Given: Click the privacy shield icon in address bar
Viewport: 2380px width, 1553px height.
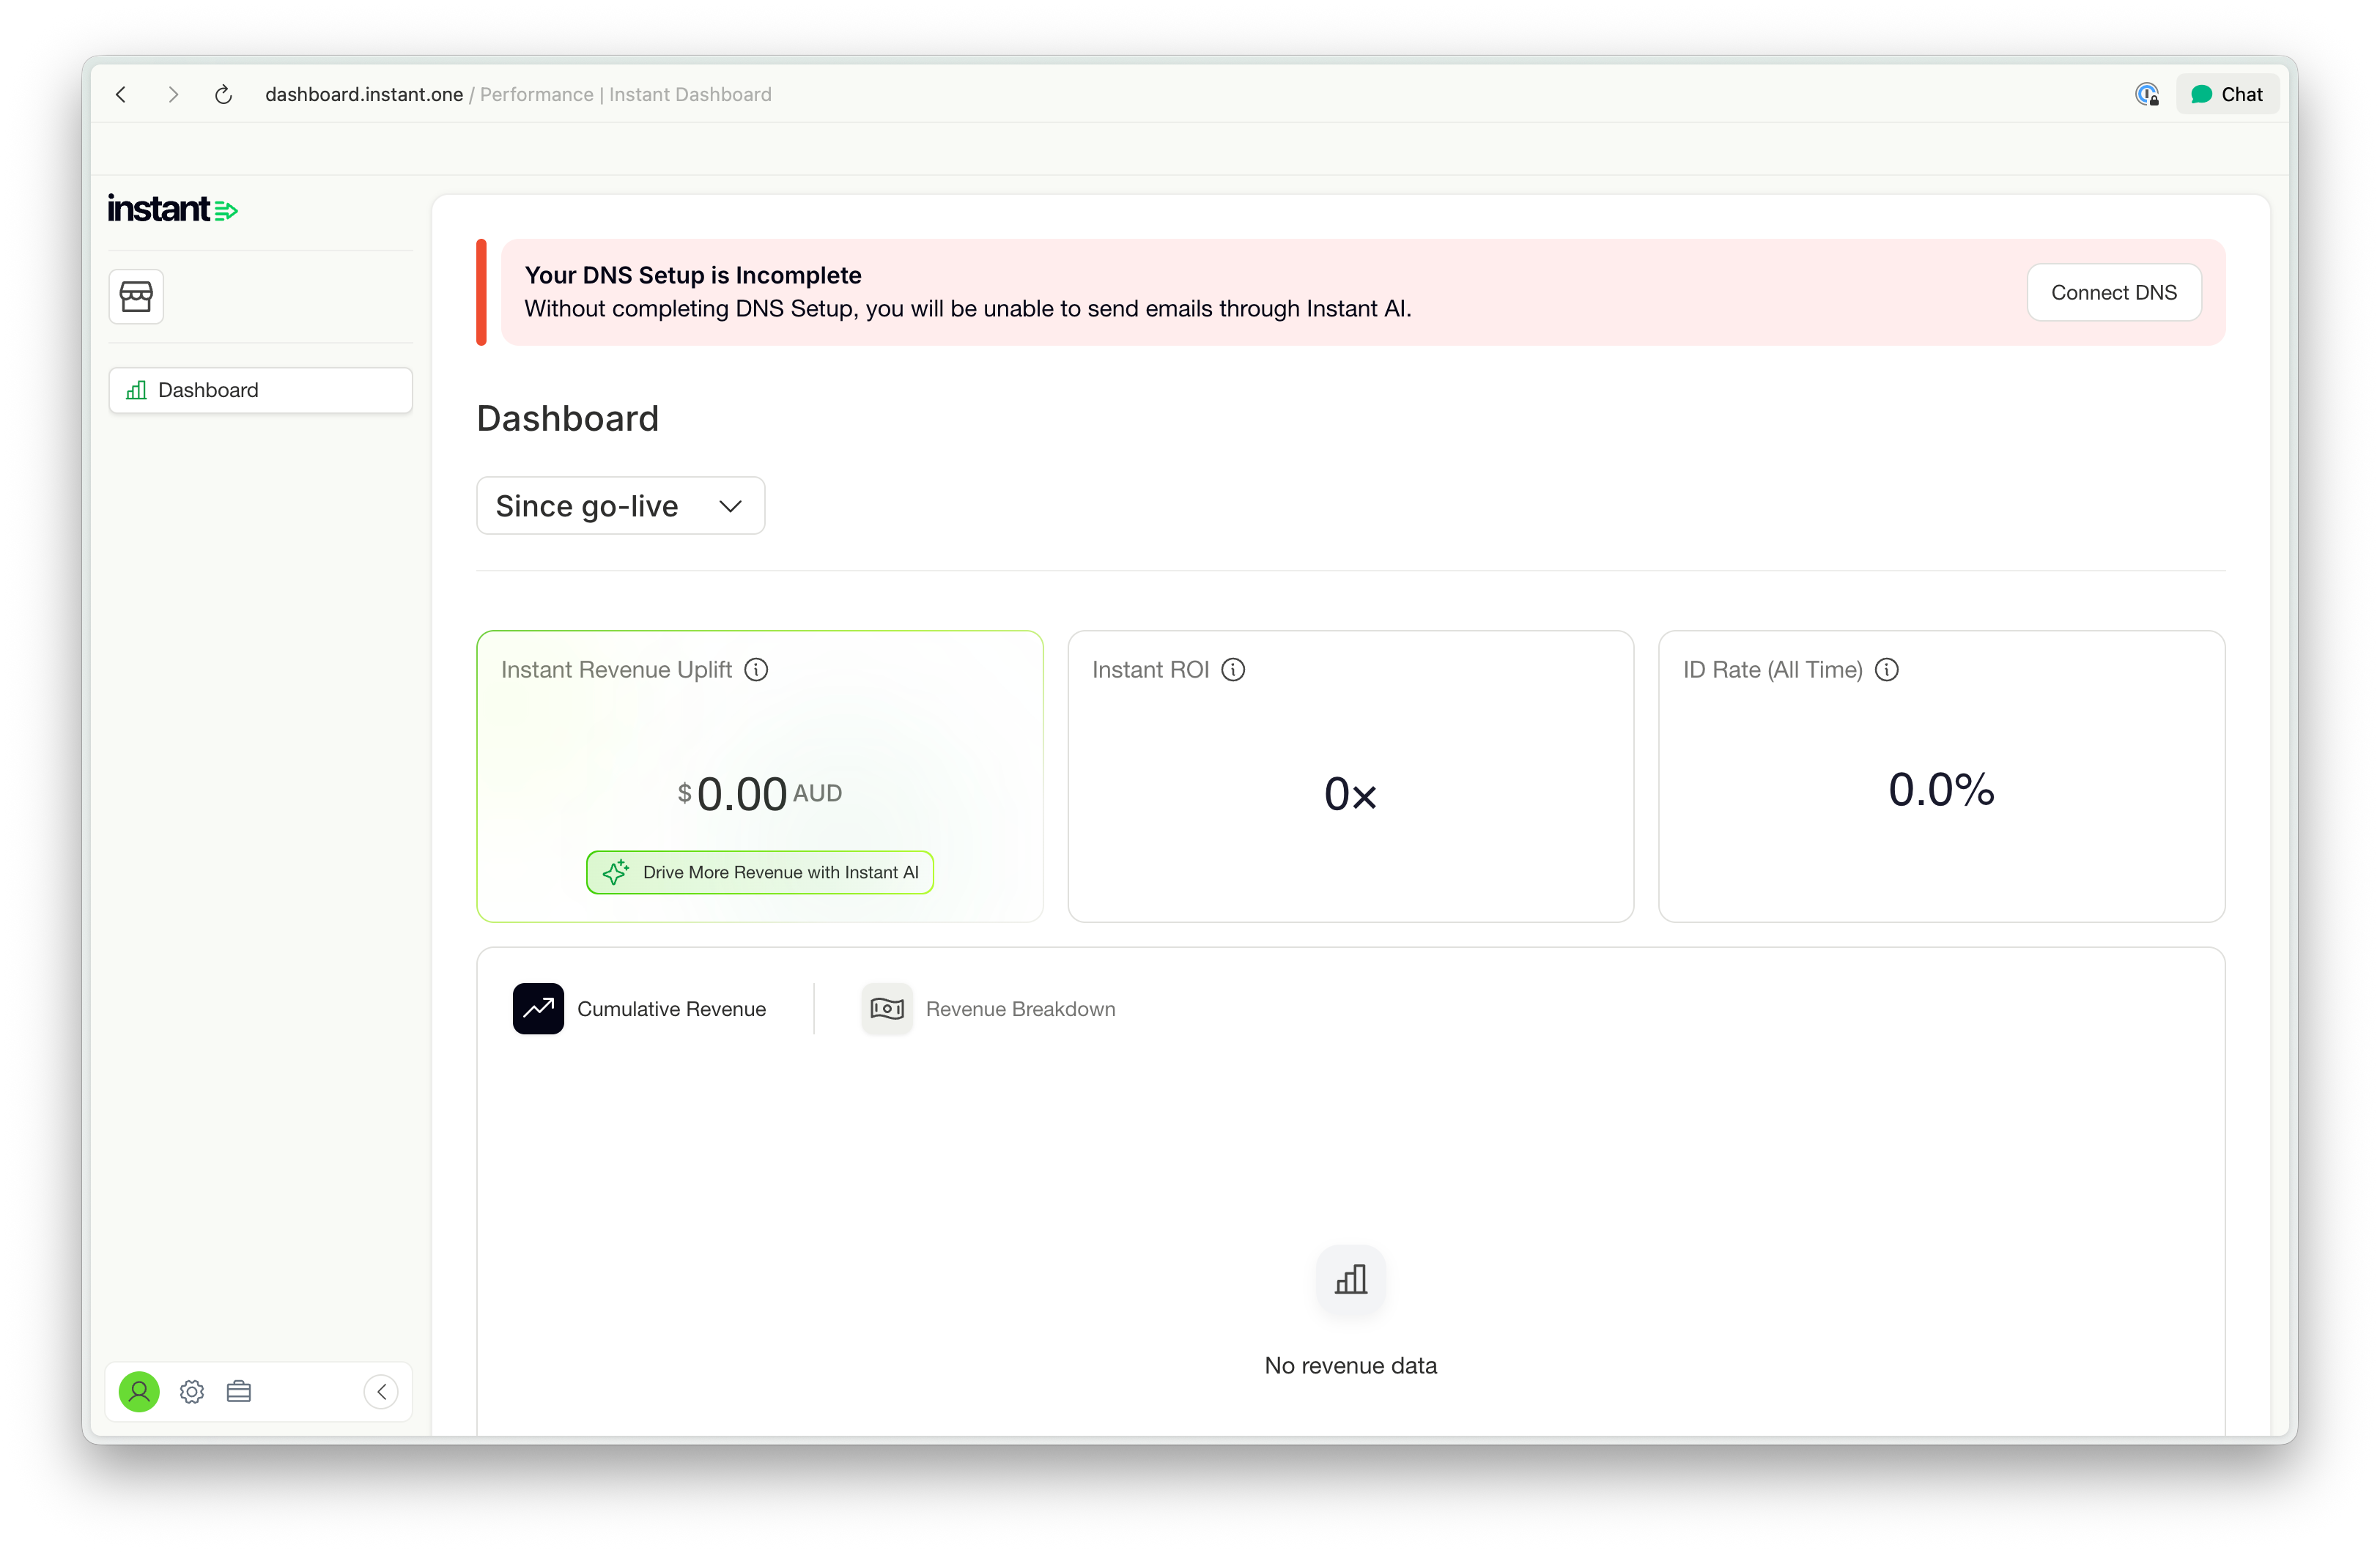Looking at the screenshot, I should [2146, 94].
